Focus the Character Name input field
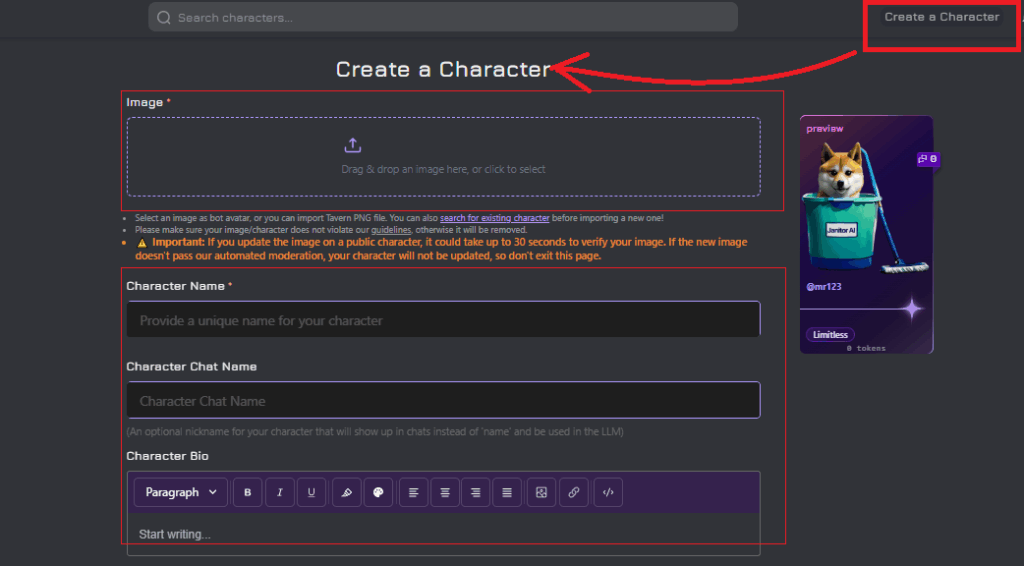1024x566 pixels. 443,320
